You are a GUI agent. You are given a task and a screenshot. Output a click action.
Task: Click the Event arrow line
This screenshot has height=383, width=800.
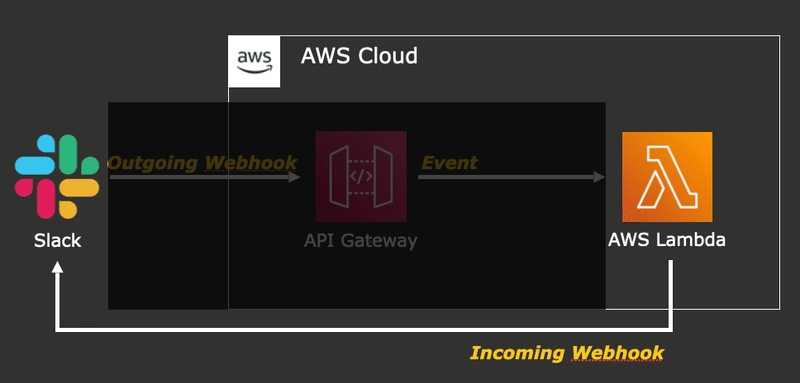click(511, 177)
